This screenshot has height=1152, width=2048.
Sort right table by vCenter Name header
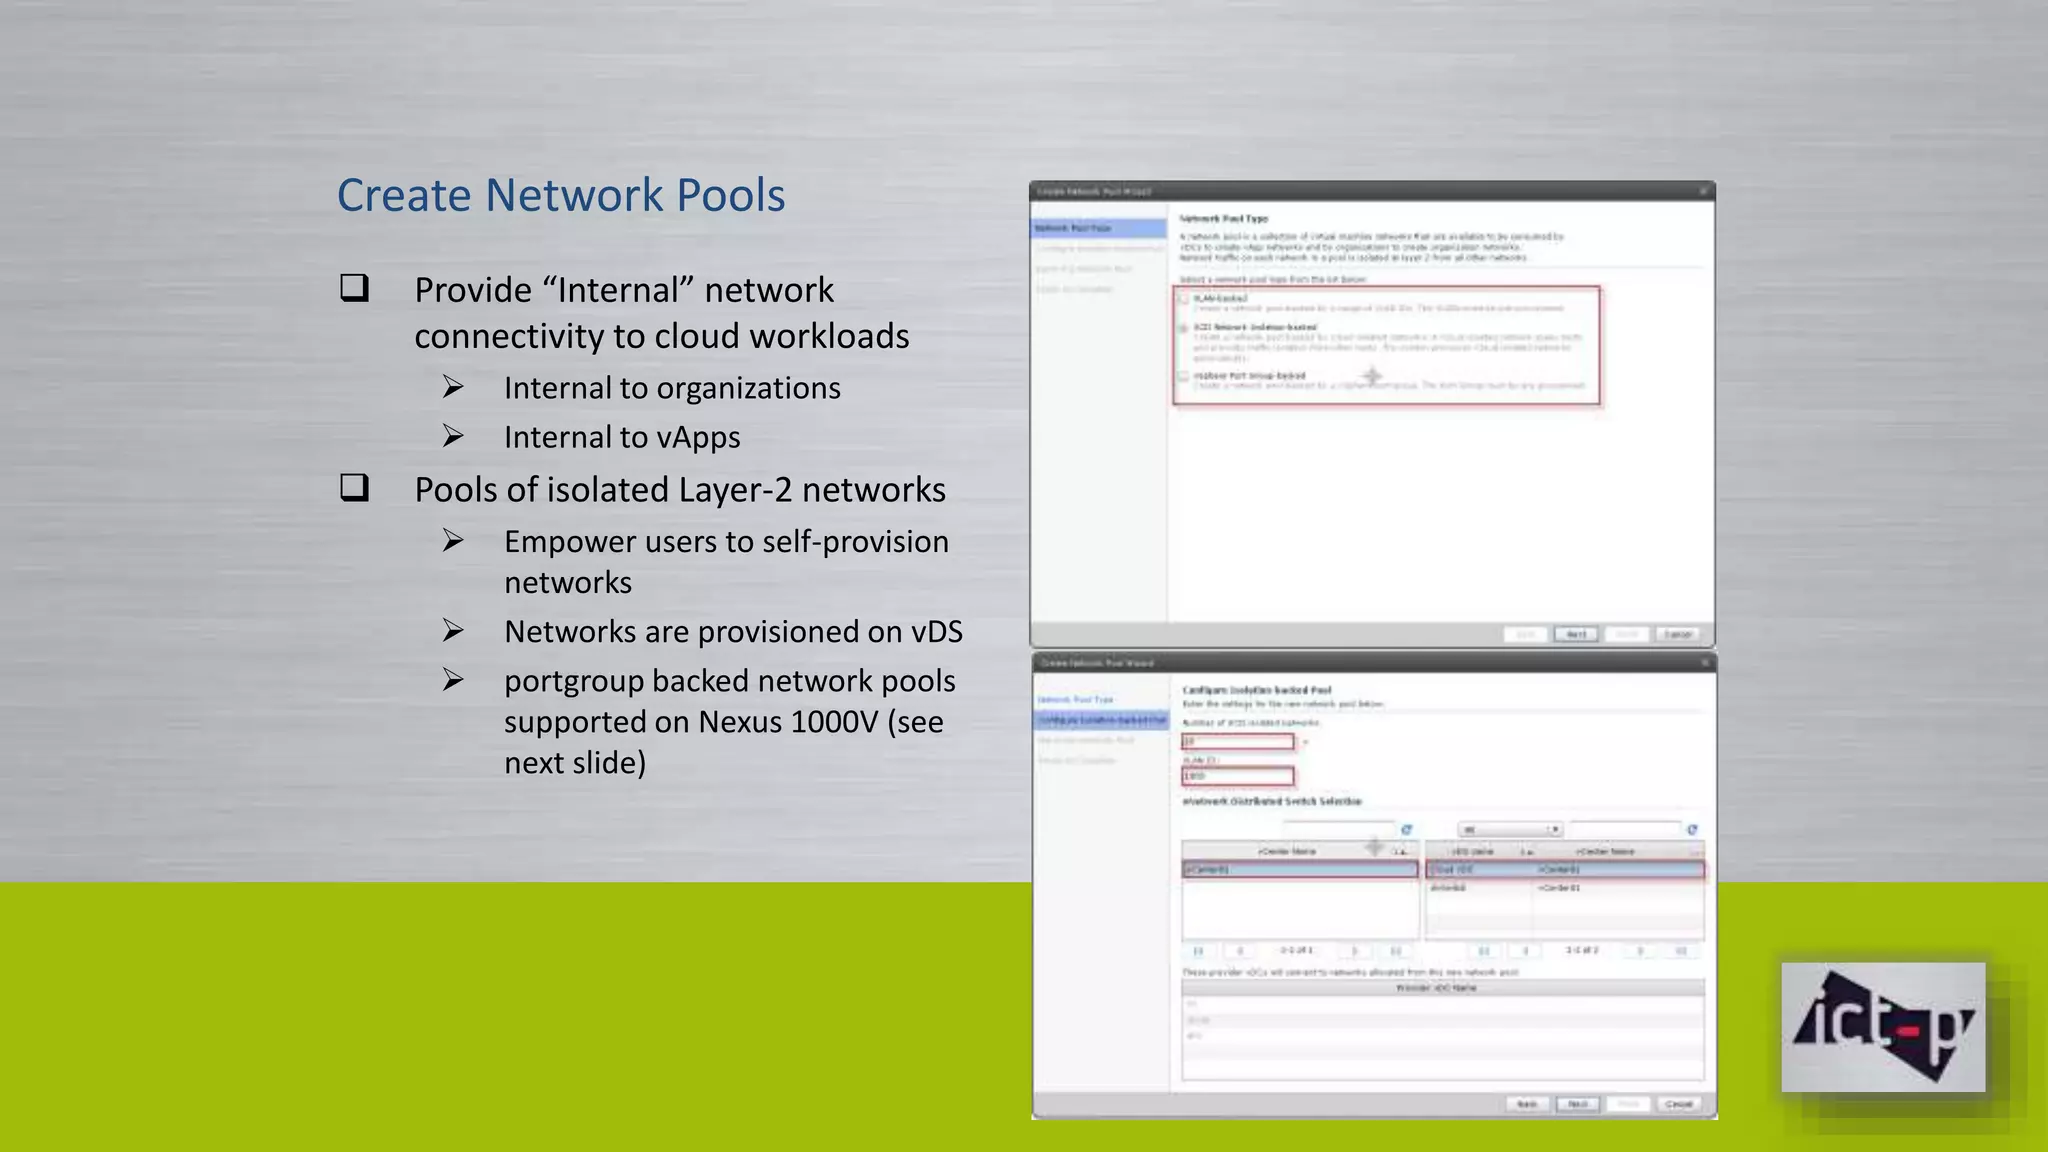point(1618,851)
